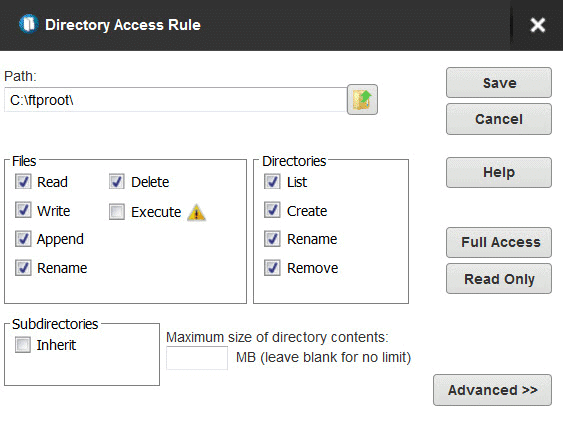Viewport: 563px width, 427px height.
Task: Uncheck the Files Read checkbox
Action: tap(23, 181)
